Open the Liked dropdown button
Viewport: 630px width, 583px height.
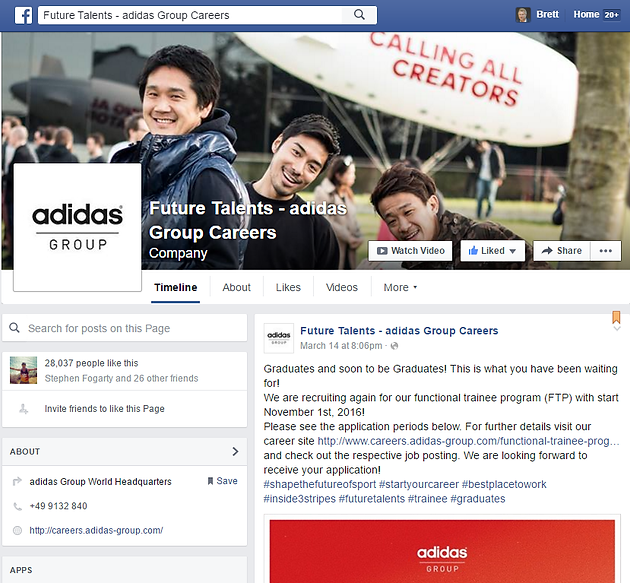(493, 251)
